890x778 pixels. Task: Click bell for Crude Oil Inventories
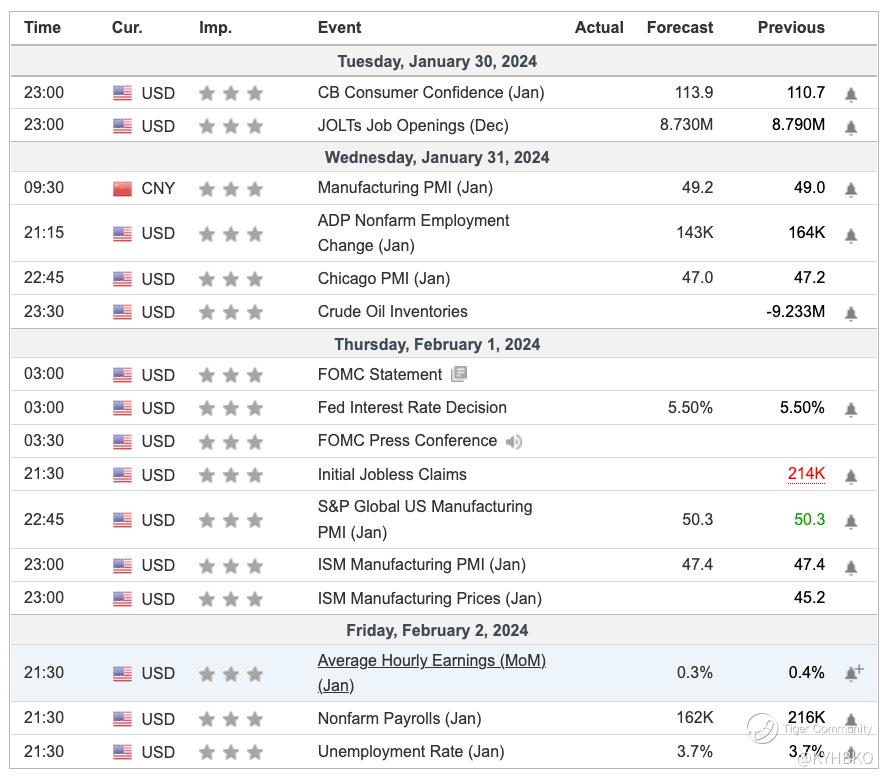tap(851, 313)
